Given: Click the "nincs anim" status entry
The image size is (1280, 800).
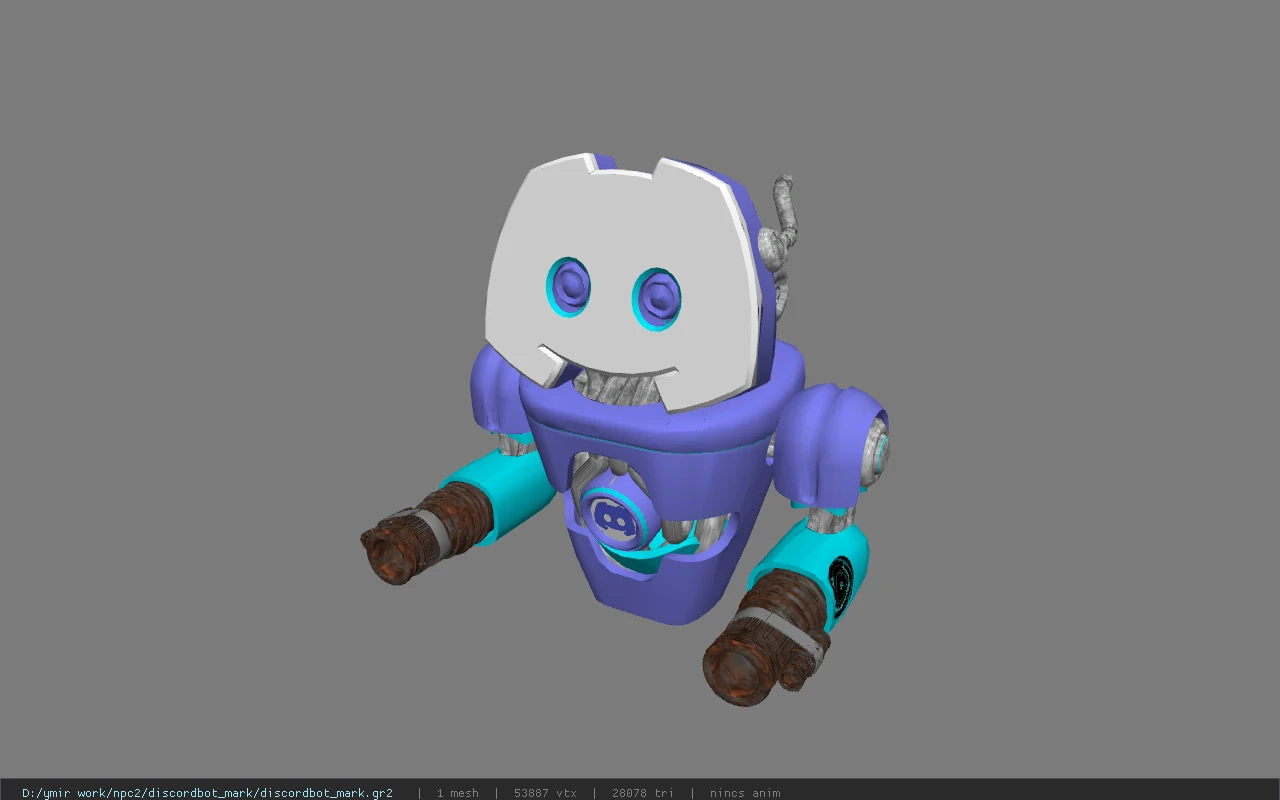Looking at the screenshot, I should [x=745, y=793].
